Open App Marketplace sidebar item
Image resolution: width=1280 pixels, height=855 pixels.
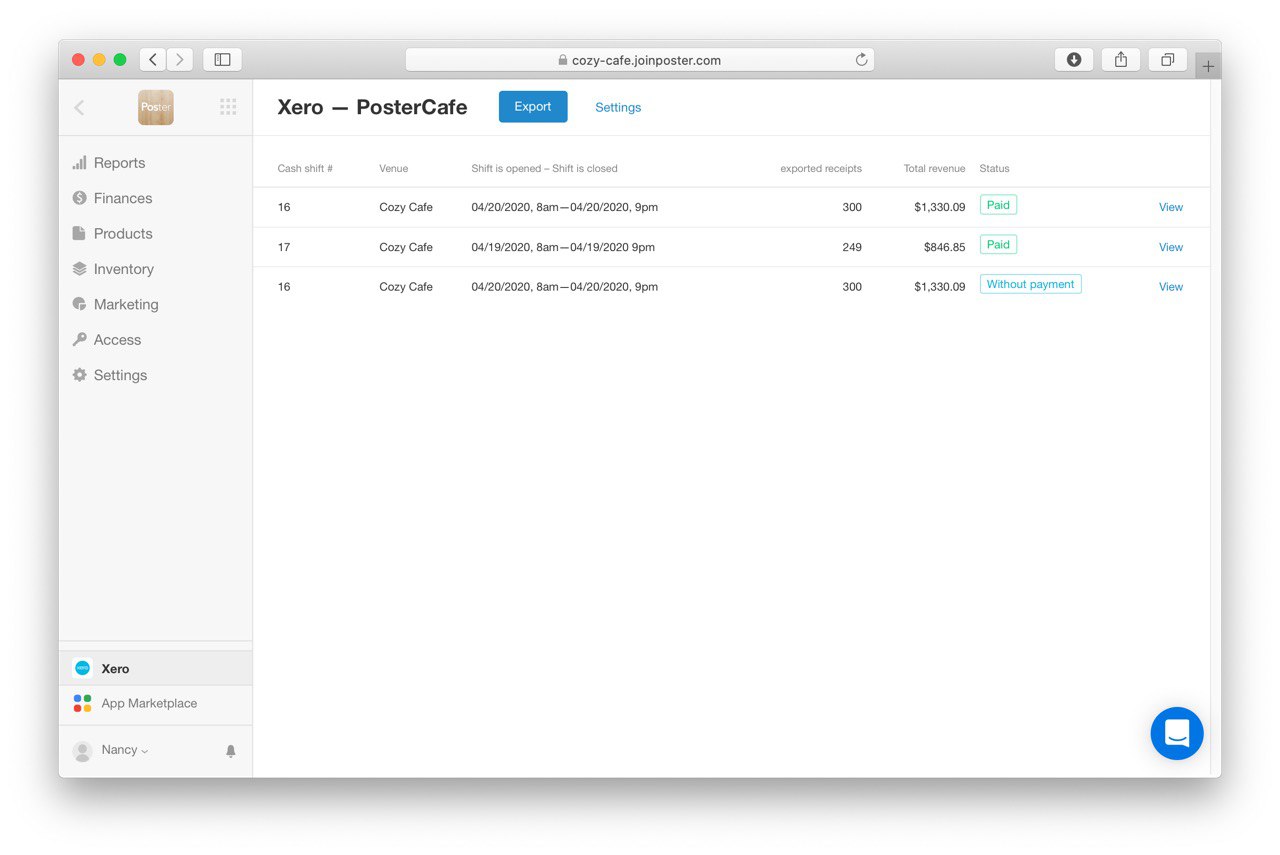tap(155, 703)
